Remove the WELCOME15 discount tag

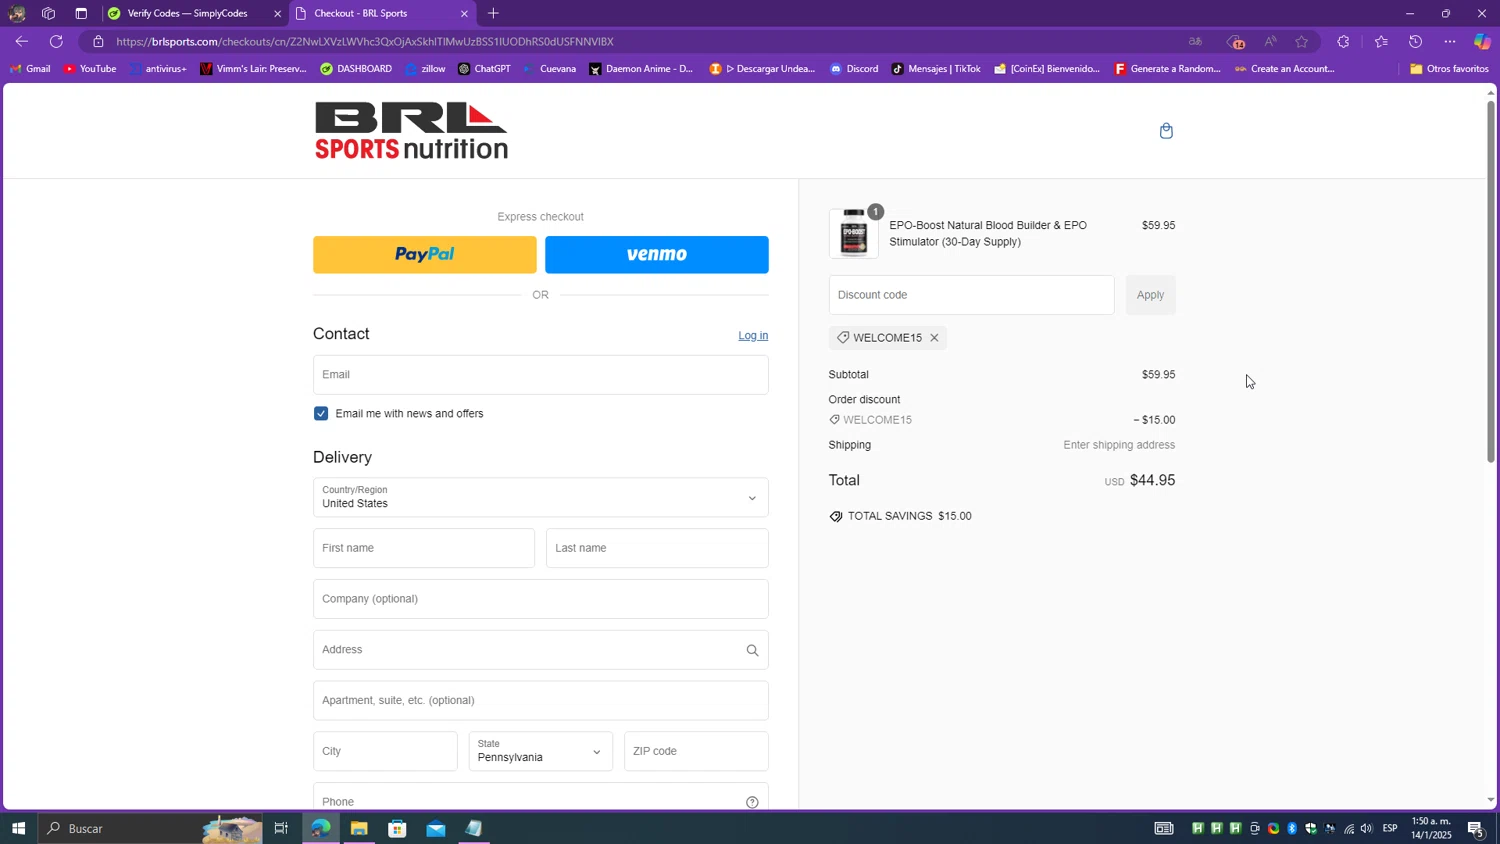pos(934,338)
